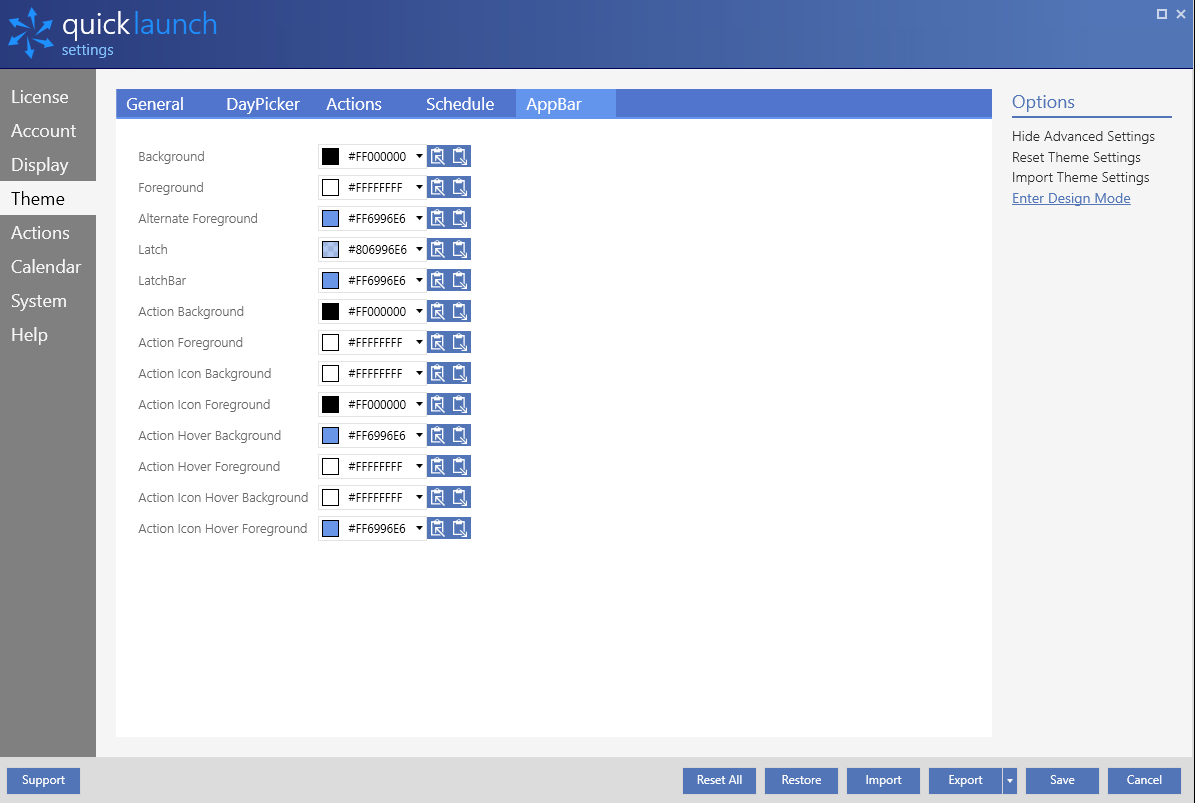This screenshot has width=1195, height=803.
Task: Click Background row clipboard icon with down-right arrow
Action: pyautogui.click(x=460, y=156)
